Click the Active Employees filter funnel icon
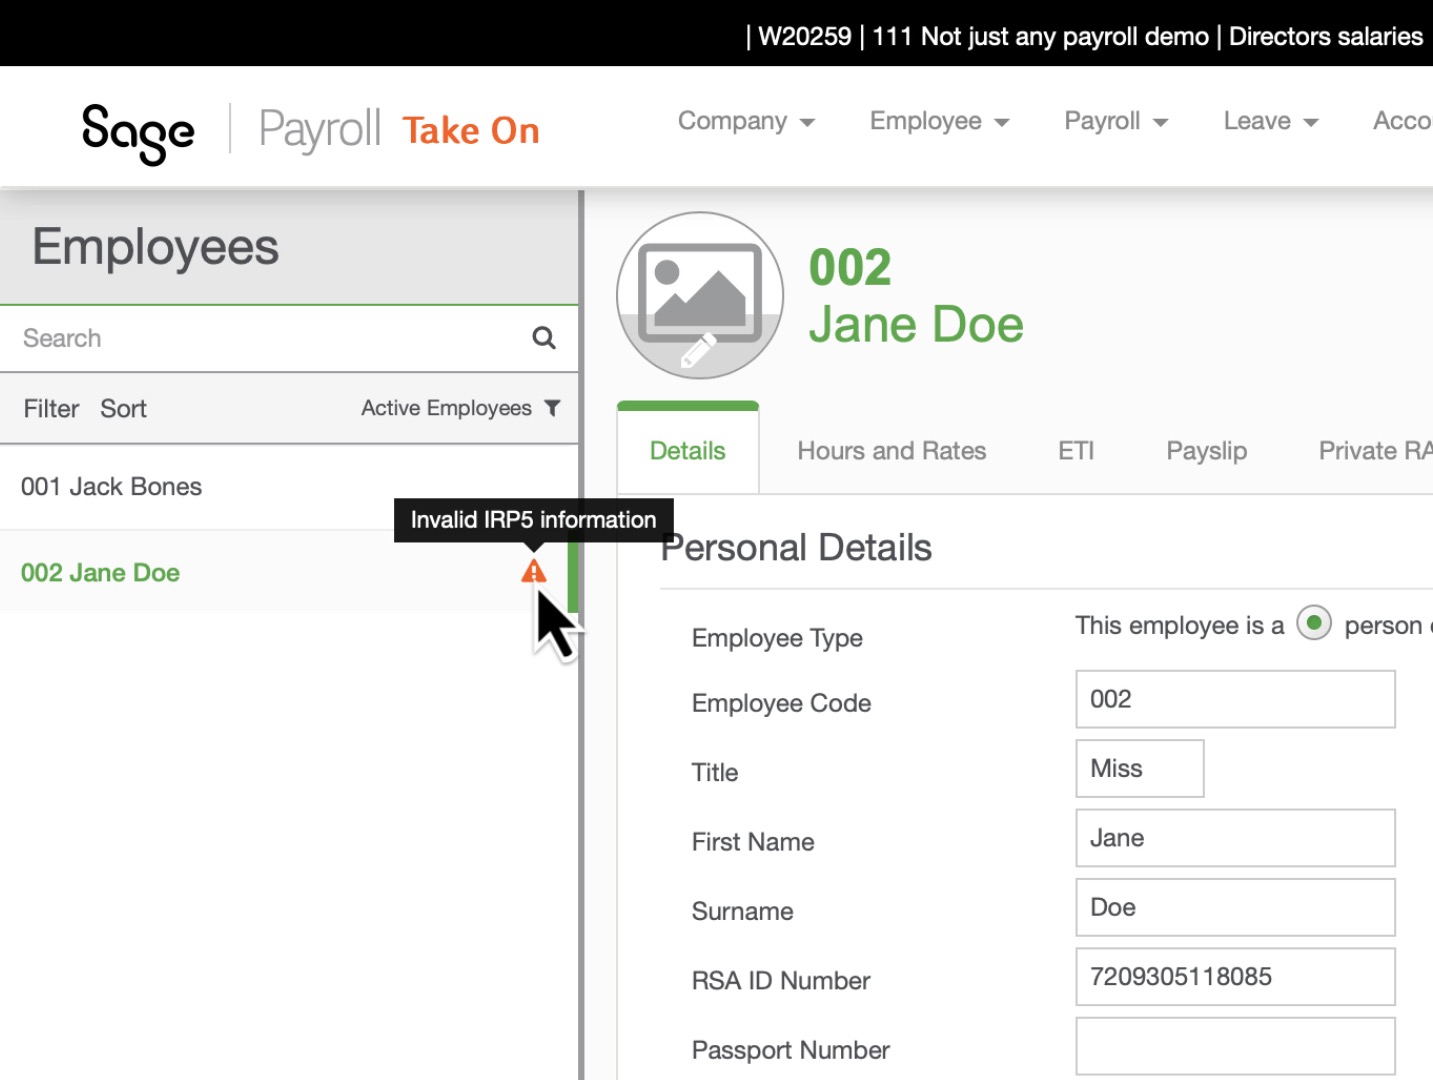 click(x=552, y=408)
